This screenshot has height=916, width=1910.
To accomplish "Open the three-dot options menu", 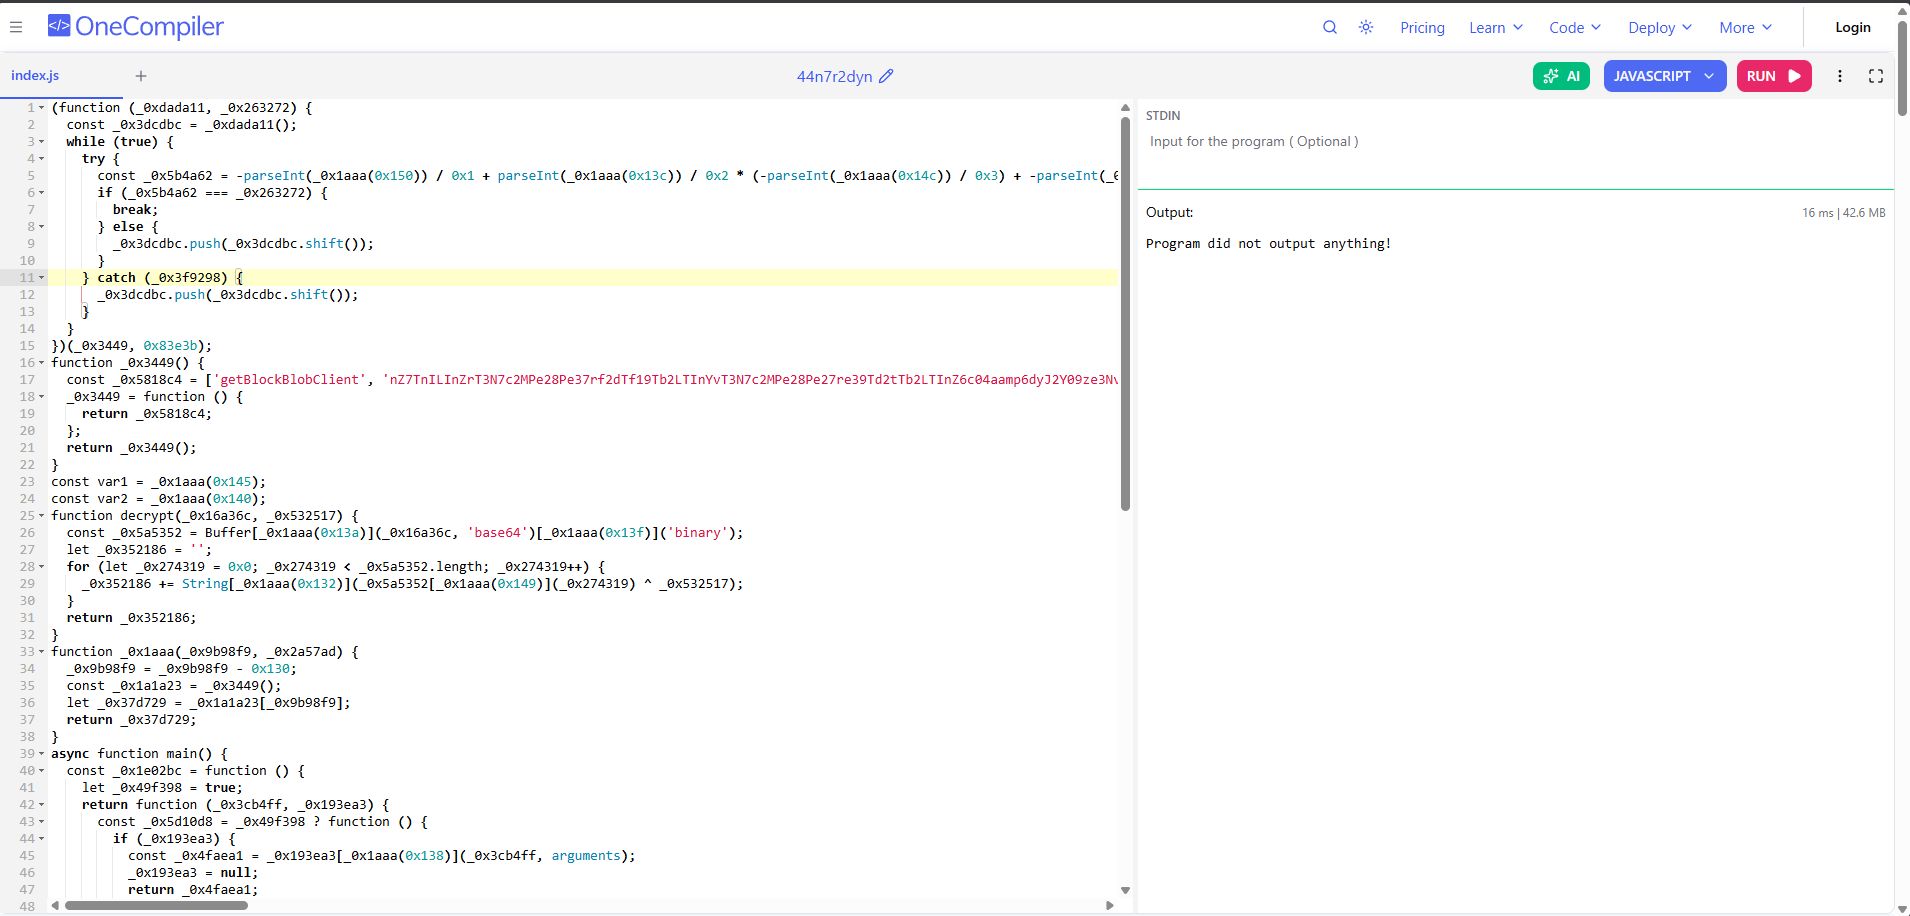I will point(1840,76).
